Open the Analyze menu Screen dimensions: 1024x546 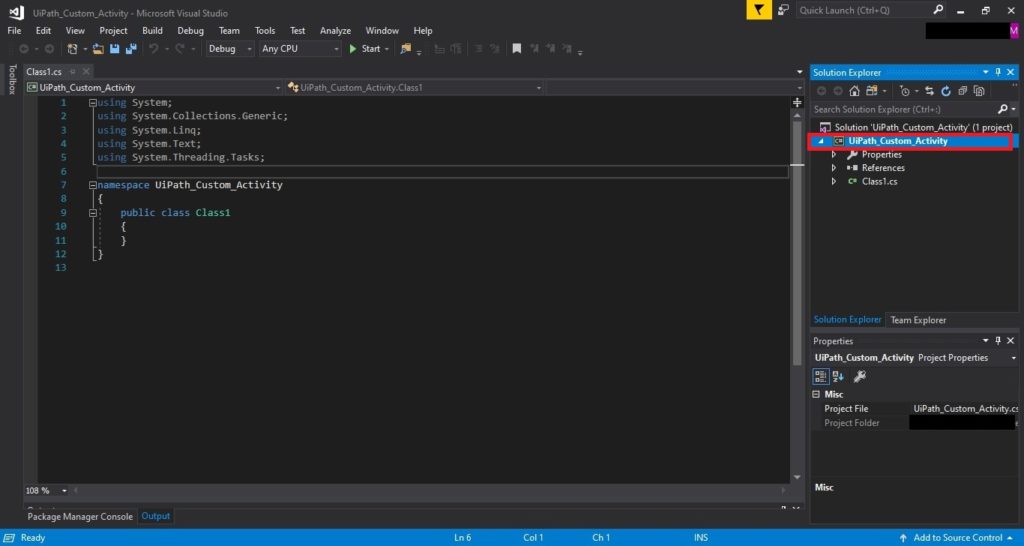(x=335, y=31)
